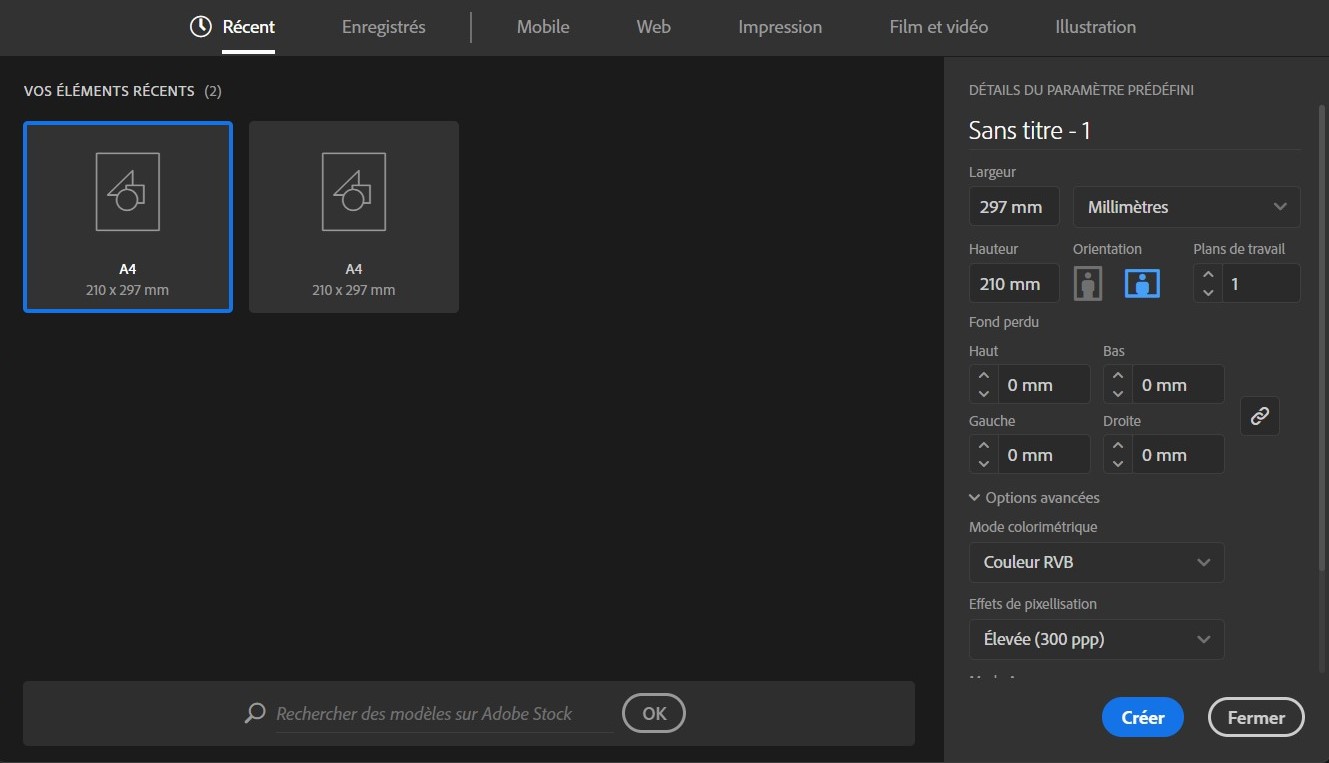The height and width of the screenshot is (763, 1329).
Task: Select the first highlighted A4 preset thumbnail
Action: click(x=128, y=217)
